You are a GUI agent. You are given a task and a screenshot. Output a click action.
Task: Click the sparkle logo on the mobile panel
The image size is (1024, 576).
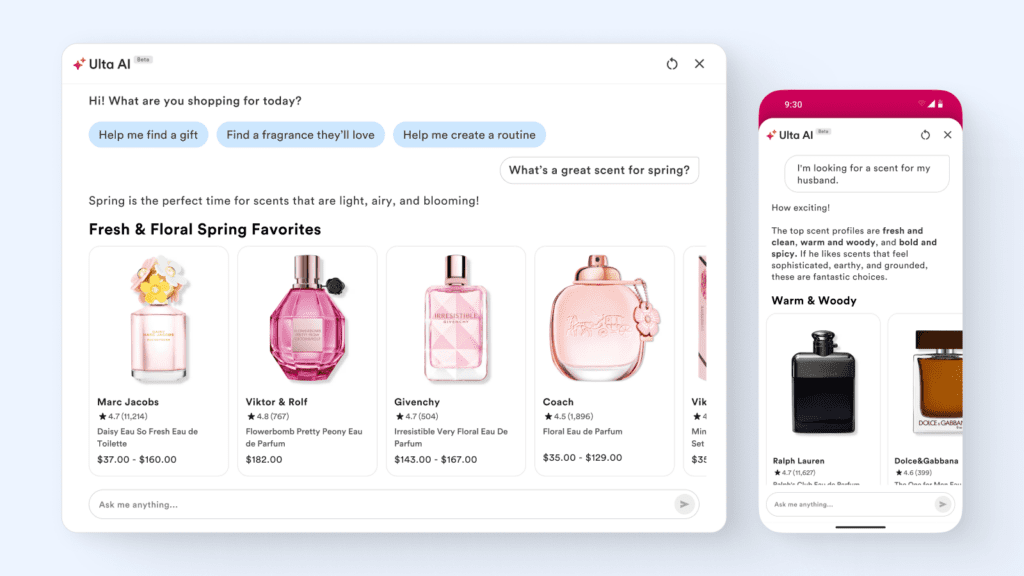tap(770, 134)
